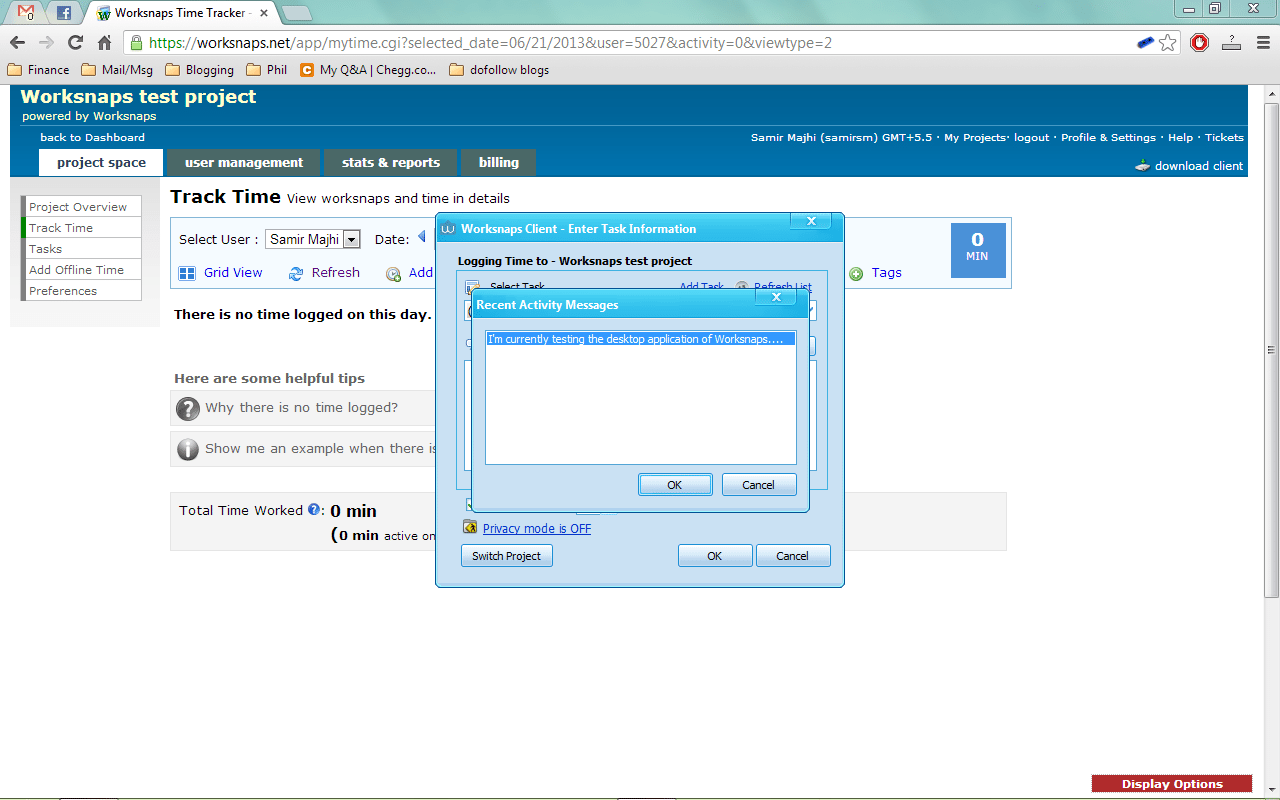Open Add Offline Time in sidebar
Image resolution: width=1280 pixels, height=800 pixels.
76,270
